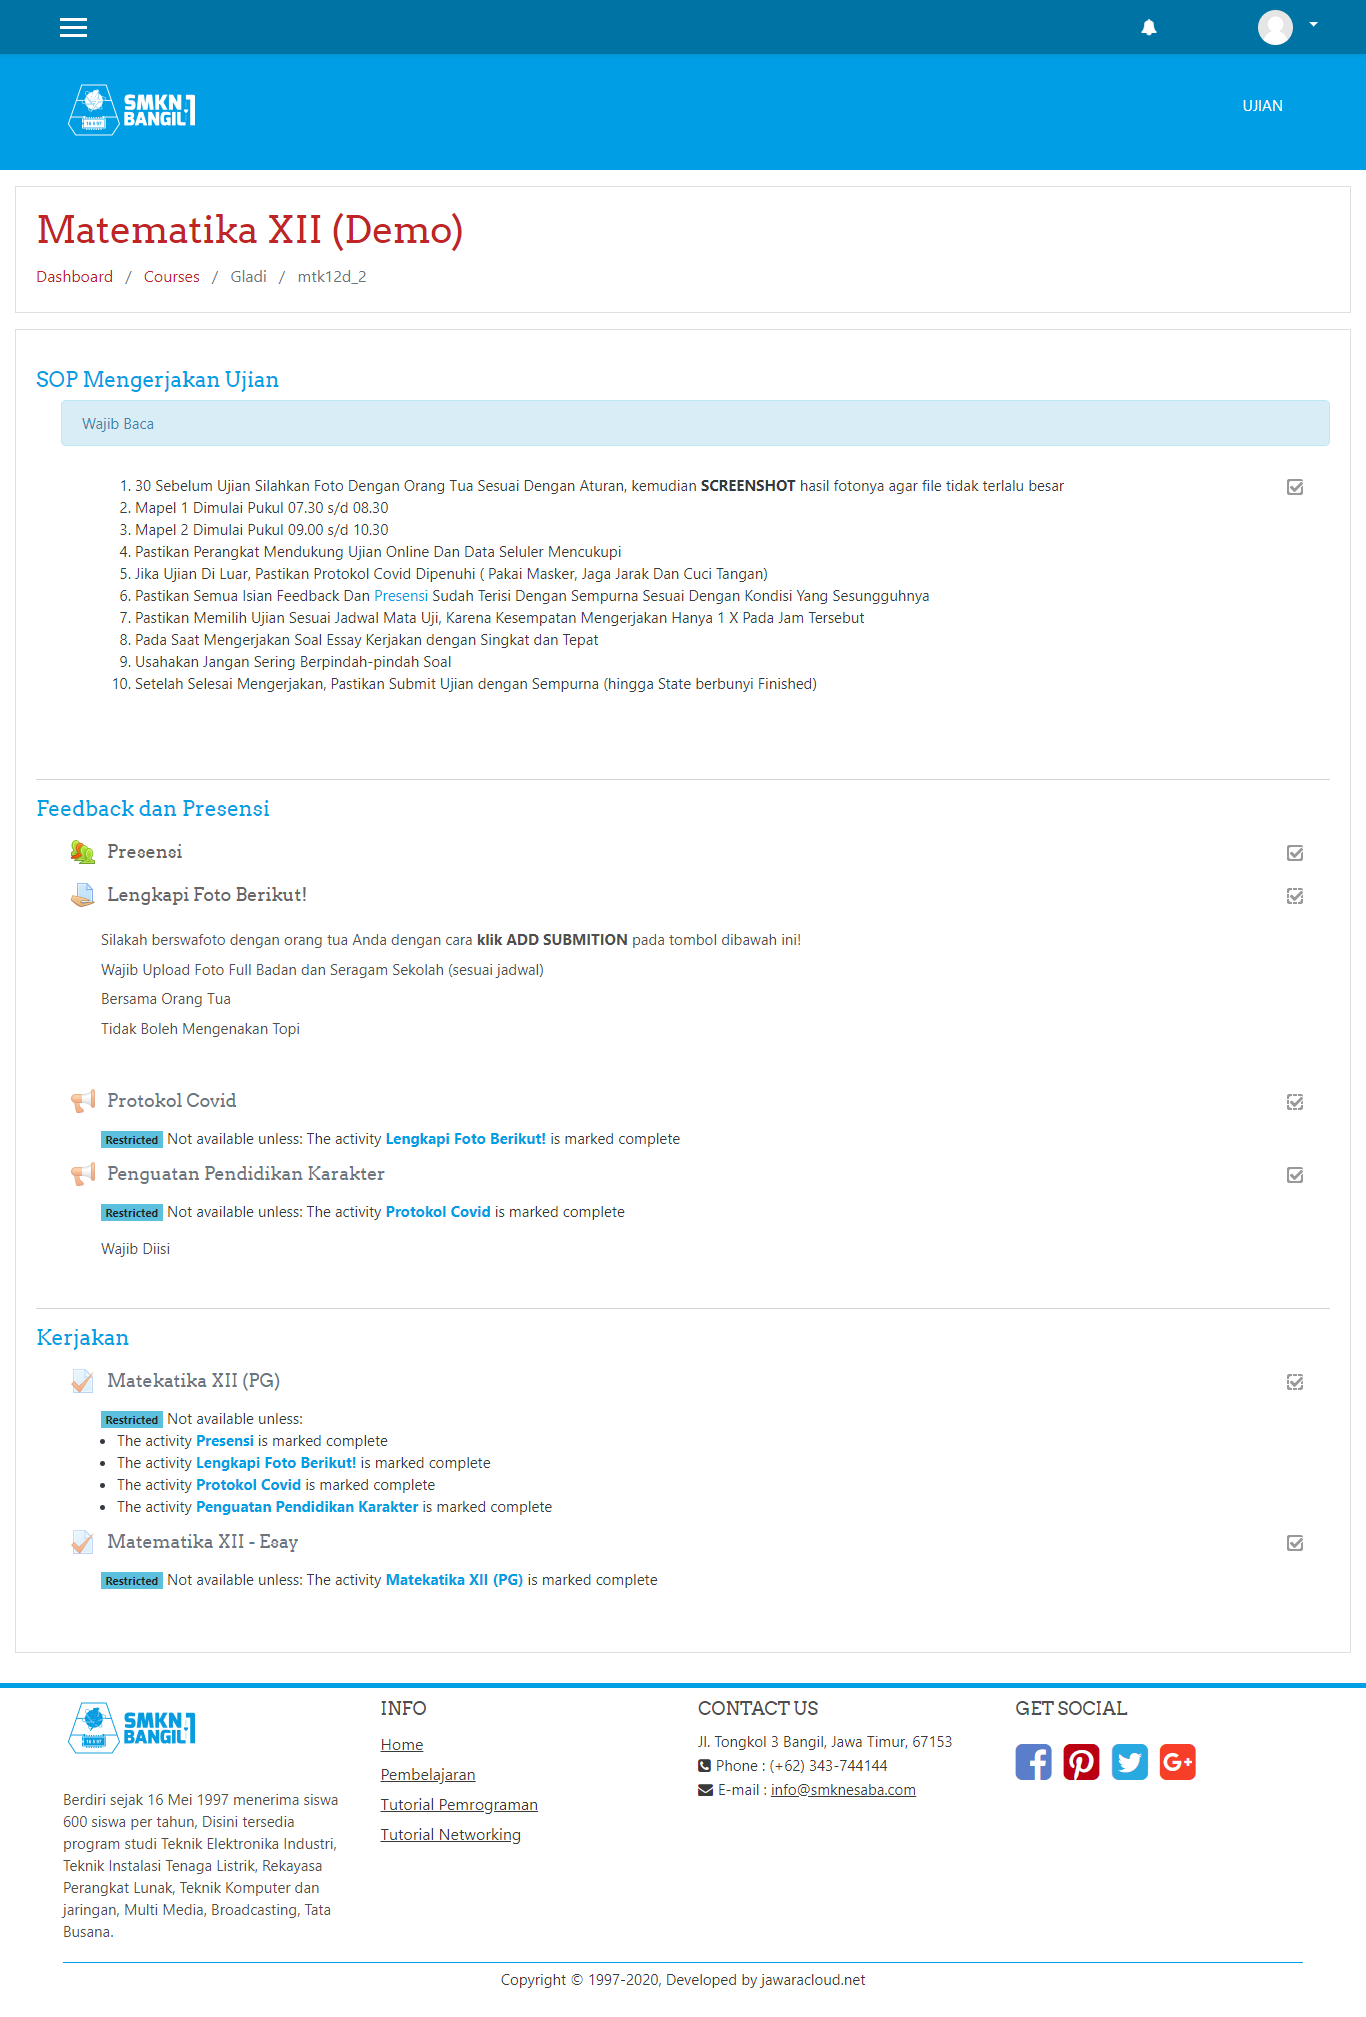The height and width of the screenshot is (2017, 1366).
Task: Open the Google Plus social icon
Action: point(1178,1762)
